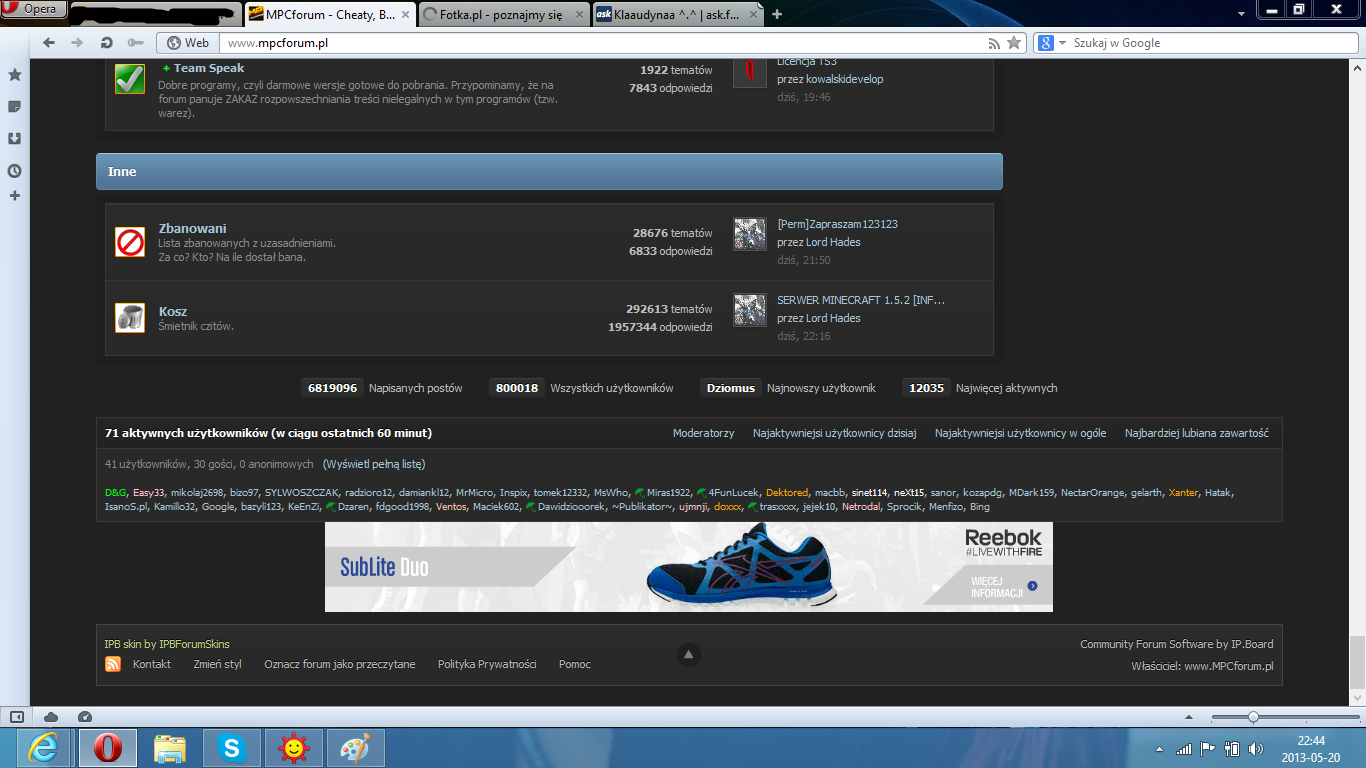Close the Klaaudynaa ask.fm tab
Screen dimensions: 1366x768
(x=754, y=14)
